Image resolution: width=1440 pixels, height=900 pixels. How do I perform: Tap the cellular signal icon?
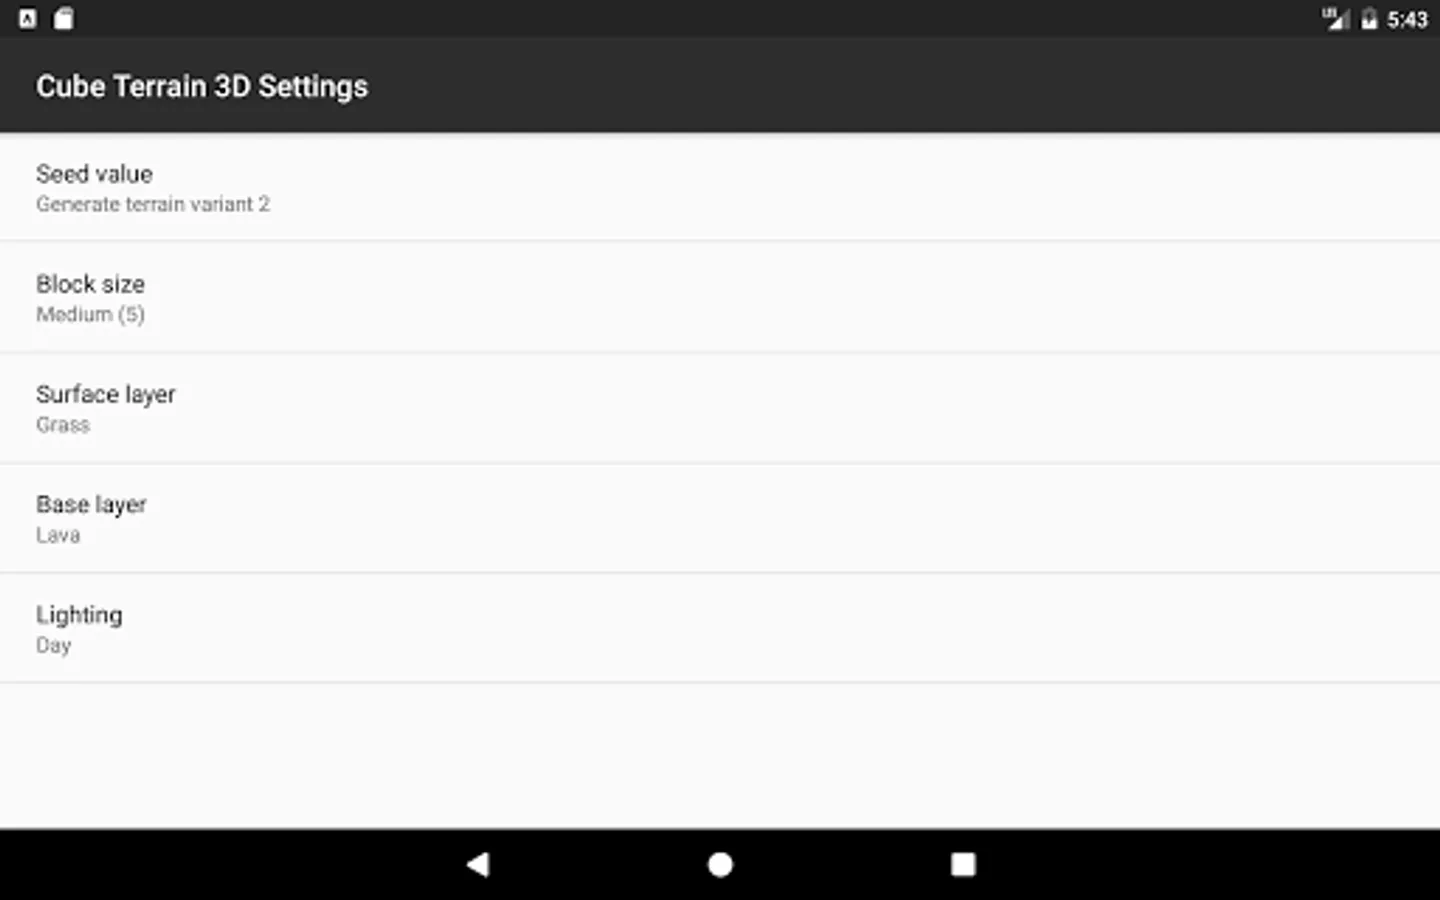tap(1335, 19)
